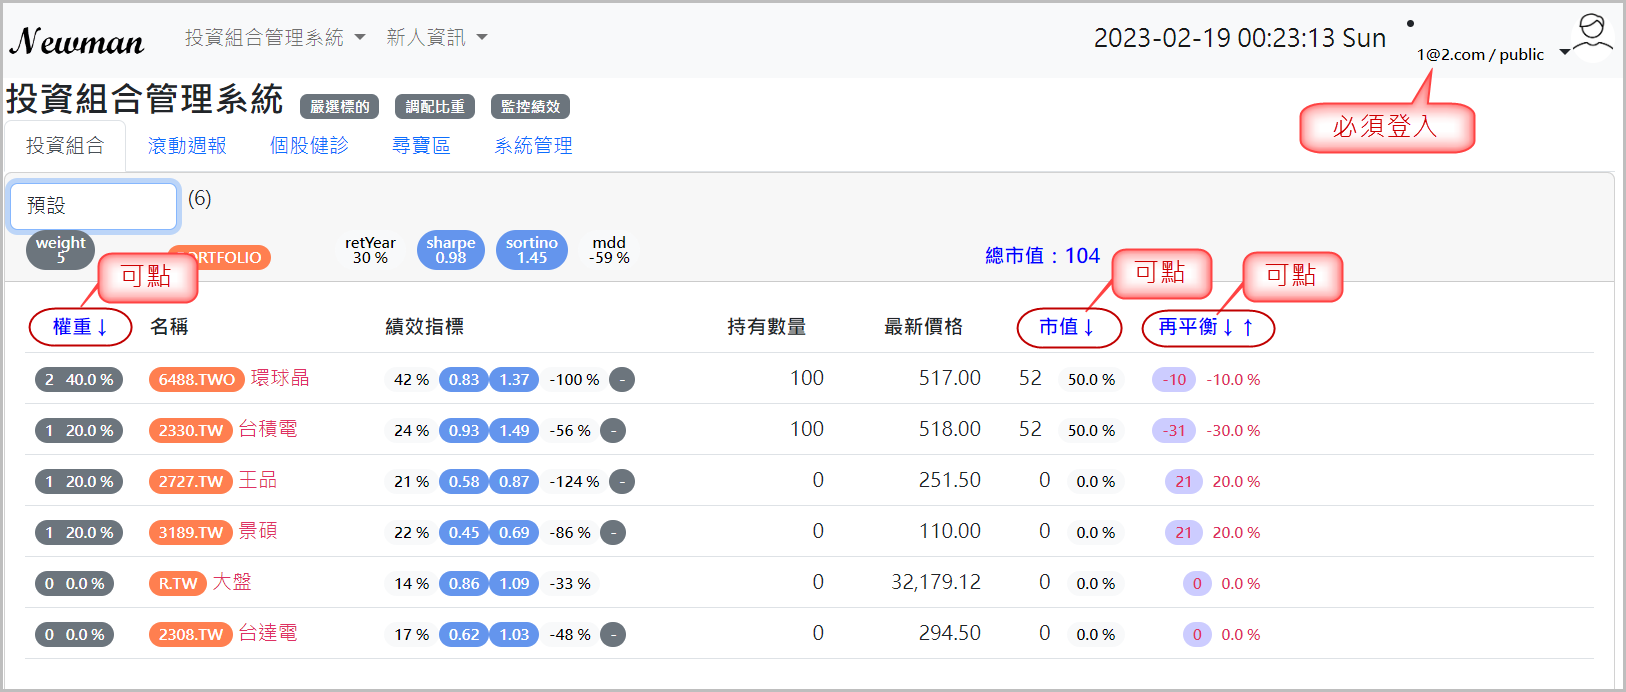Screen dimensions: 1626x692
Task: Click the 6488.TWO ticker badge
Action: (196, 380)
